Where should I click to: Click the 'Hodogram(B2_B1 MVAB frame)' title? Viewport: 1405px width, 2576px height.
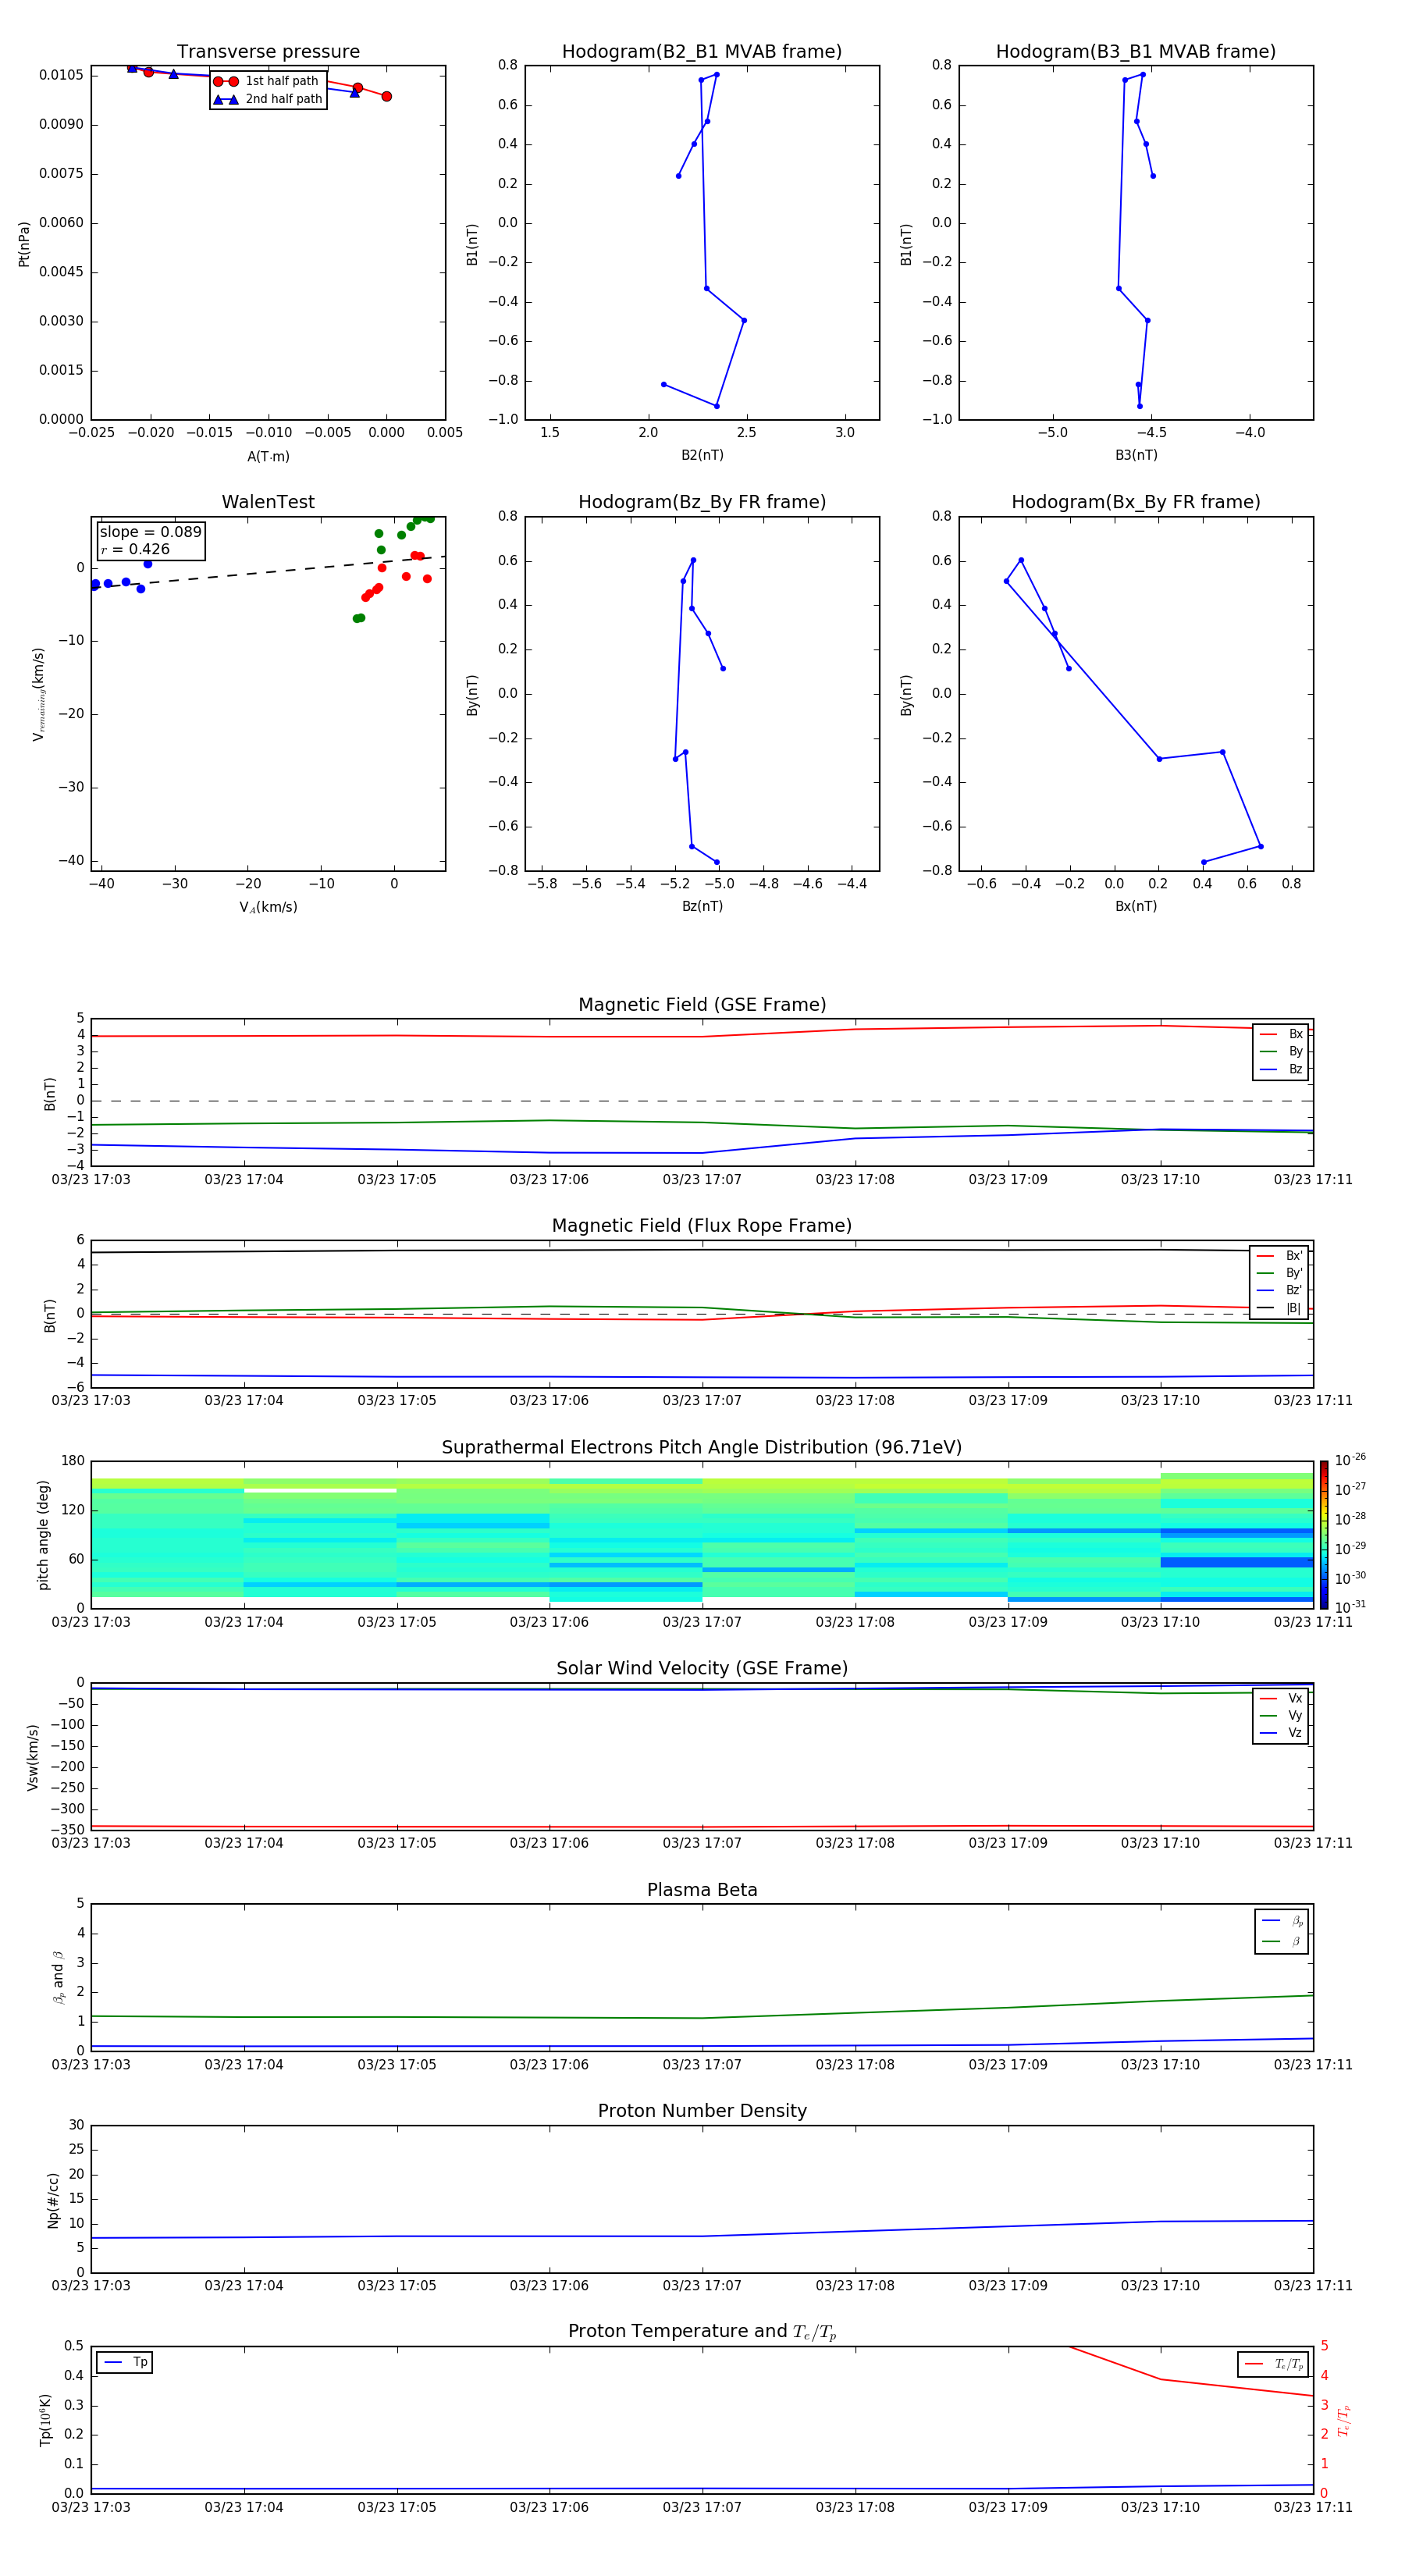coord(701,52)
